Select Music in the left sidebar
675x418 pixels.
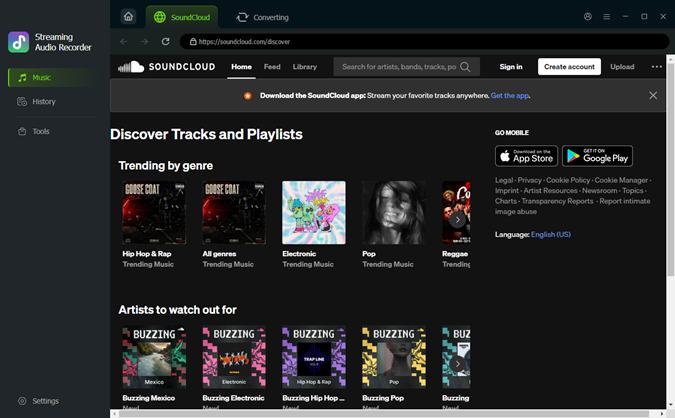(x=55, y=77)
